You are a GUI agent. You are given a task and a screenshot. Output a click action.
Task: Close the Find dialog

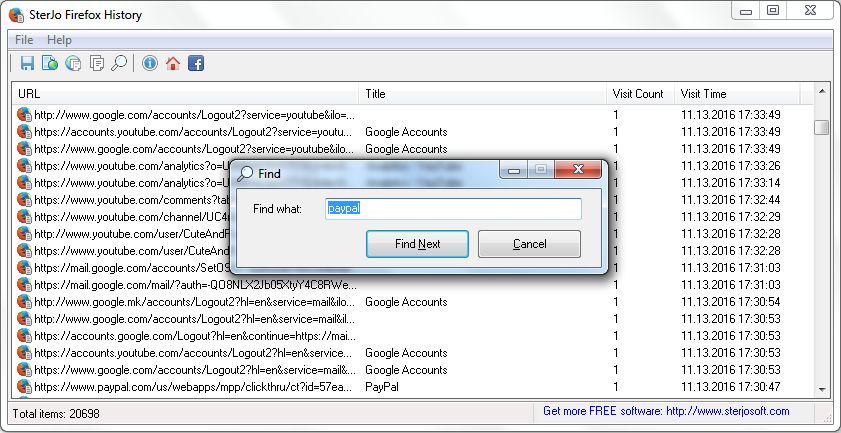click(578, 170)
